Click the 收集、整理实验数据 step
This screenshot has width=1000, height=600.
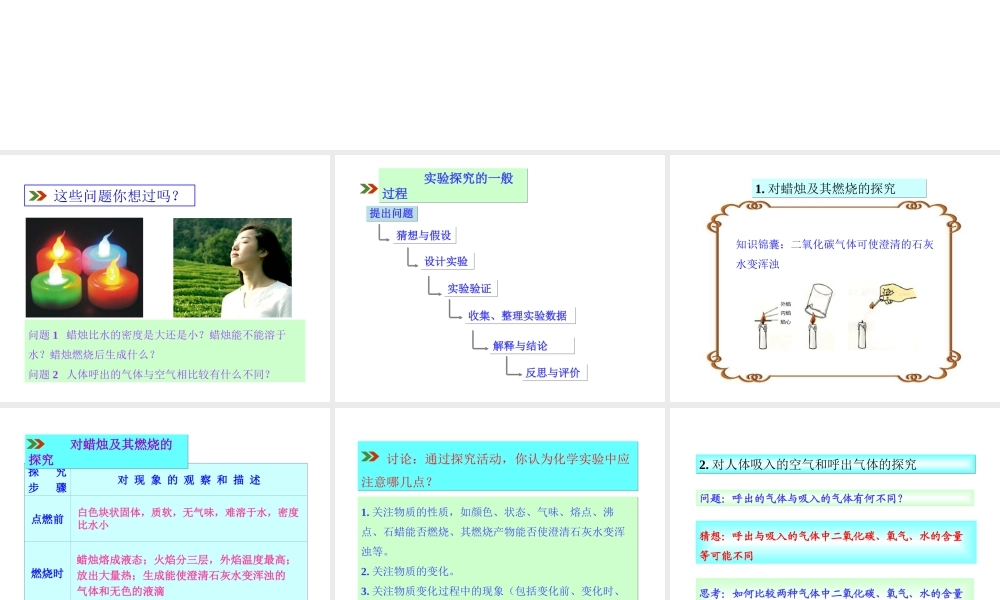(x=518, y=316)
